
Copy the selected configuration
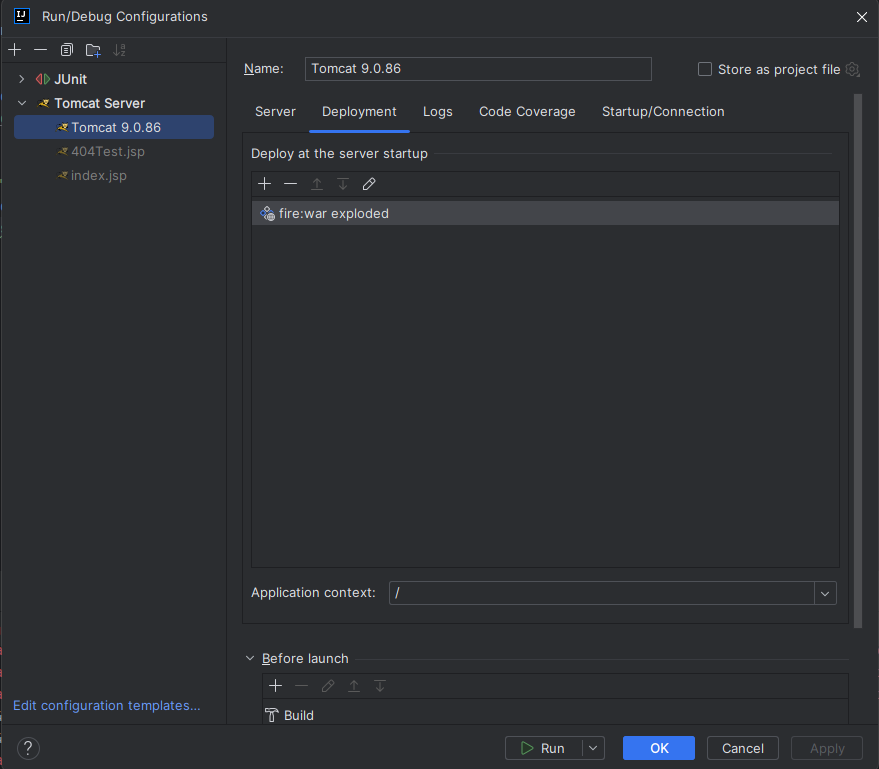pos(67,50)
